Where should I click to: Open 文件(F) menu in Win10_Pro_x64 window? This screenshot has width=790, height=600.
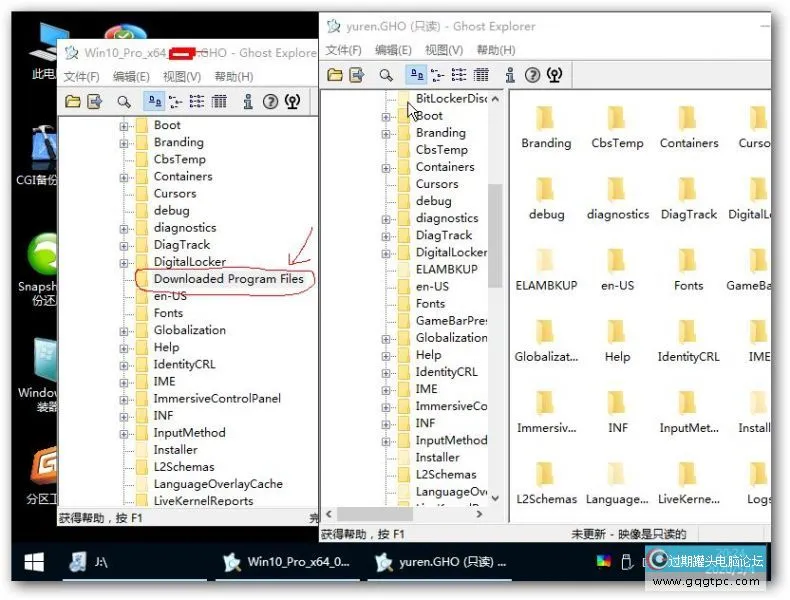[82, 77]
